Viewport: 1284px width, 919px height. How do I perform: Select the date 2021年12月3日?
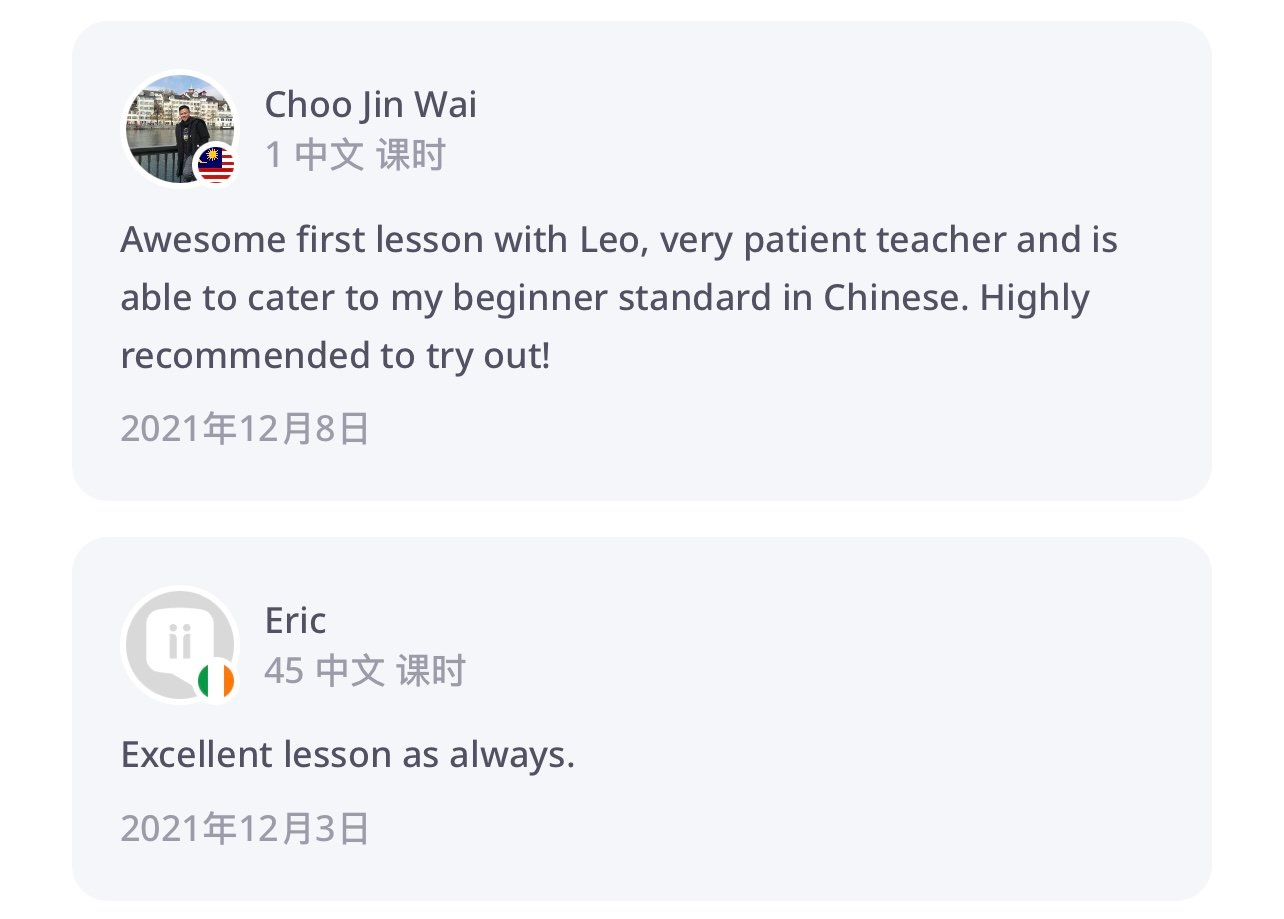coord(245,829)
